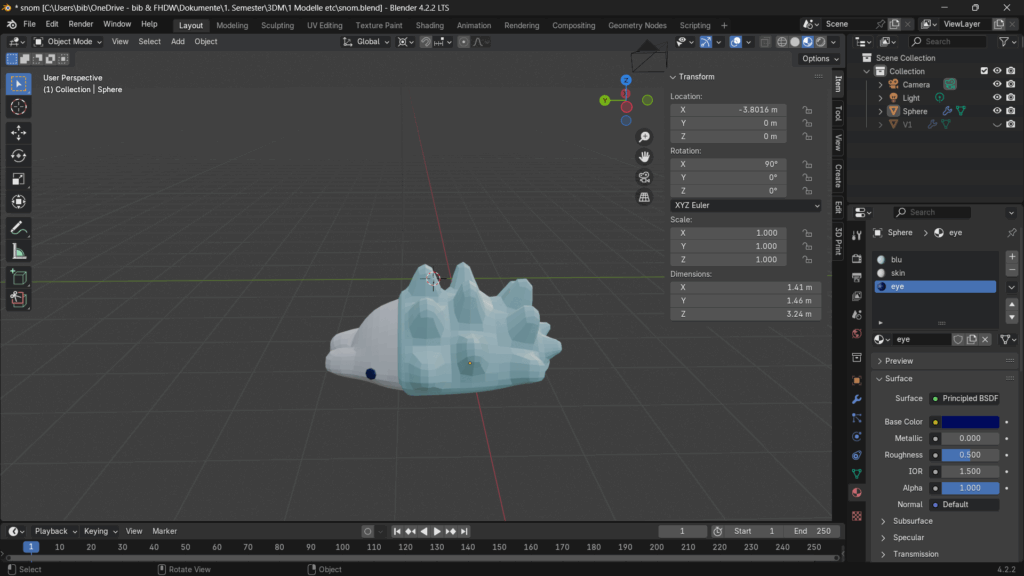Toggle camera view in the viewport

645,177
